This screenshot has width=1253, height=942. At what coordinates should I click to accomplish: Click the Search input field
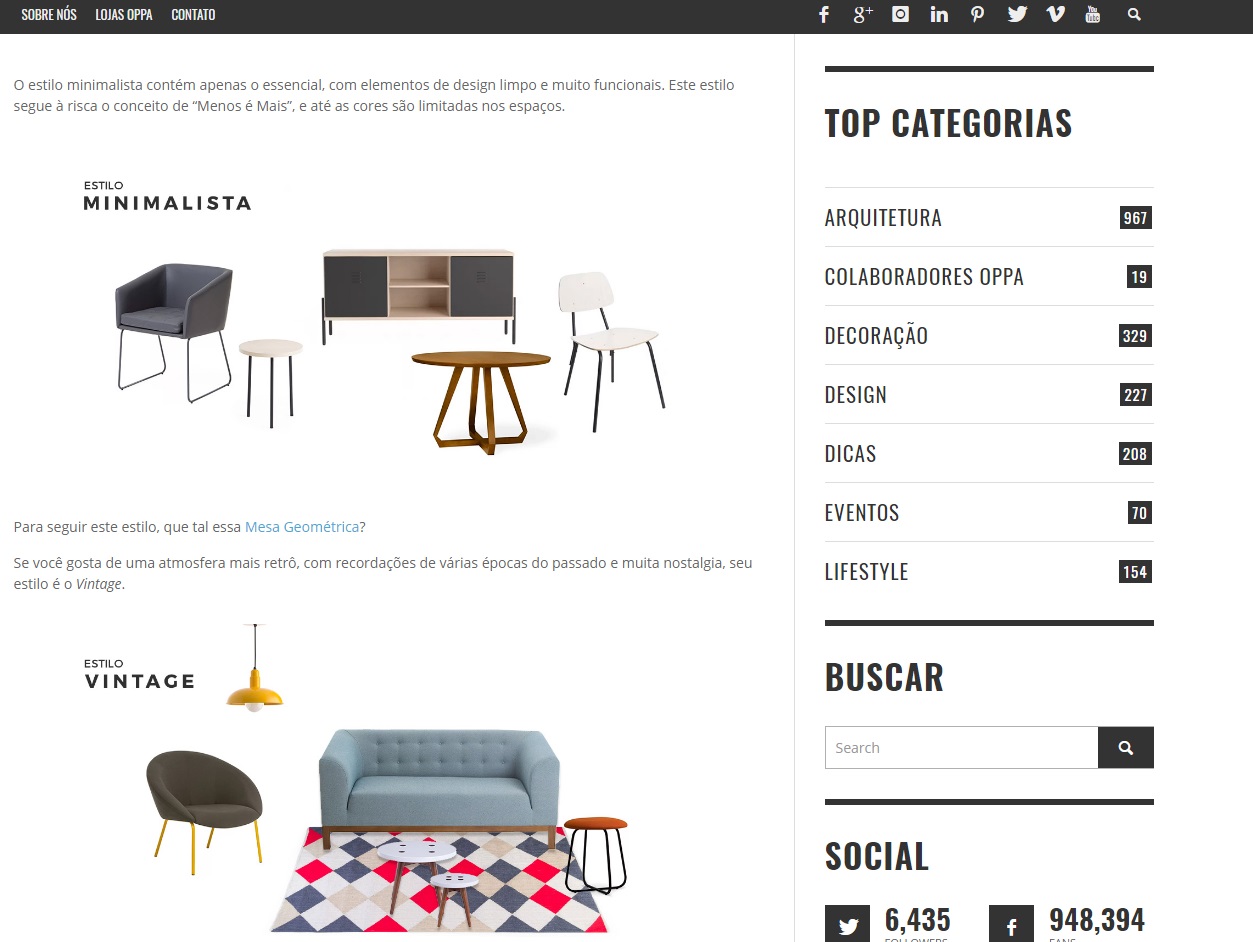pyautogui.click(x=961, y=747)
